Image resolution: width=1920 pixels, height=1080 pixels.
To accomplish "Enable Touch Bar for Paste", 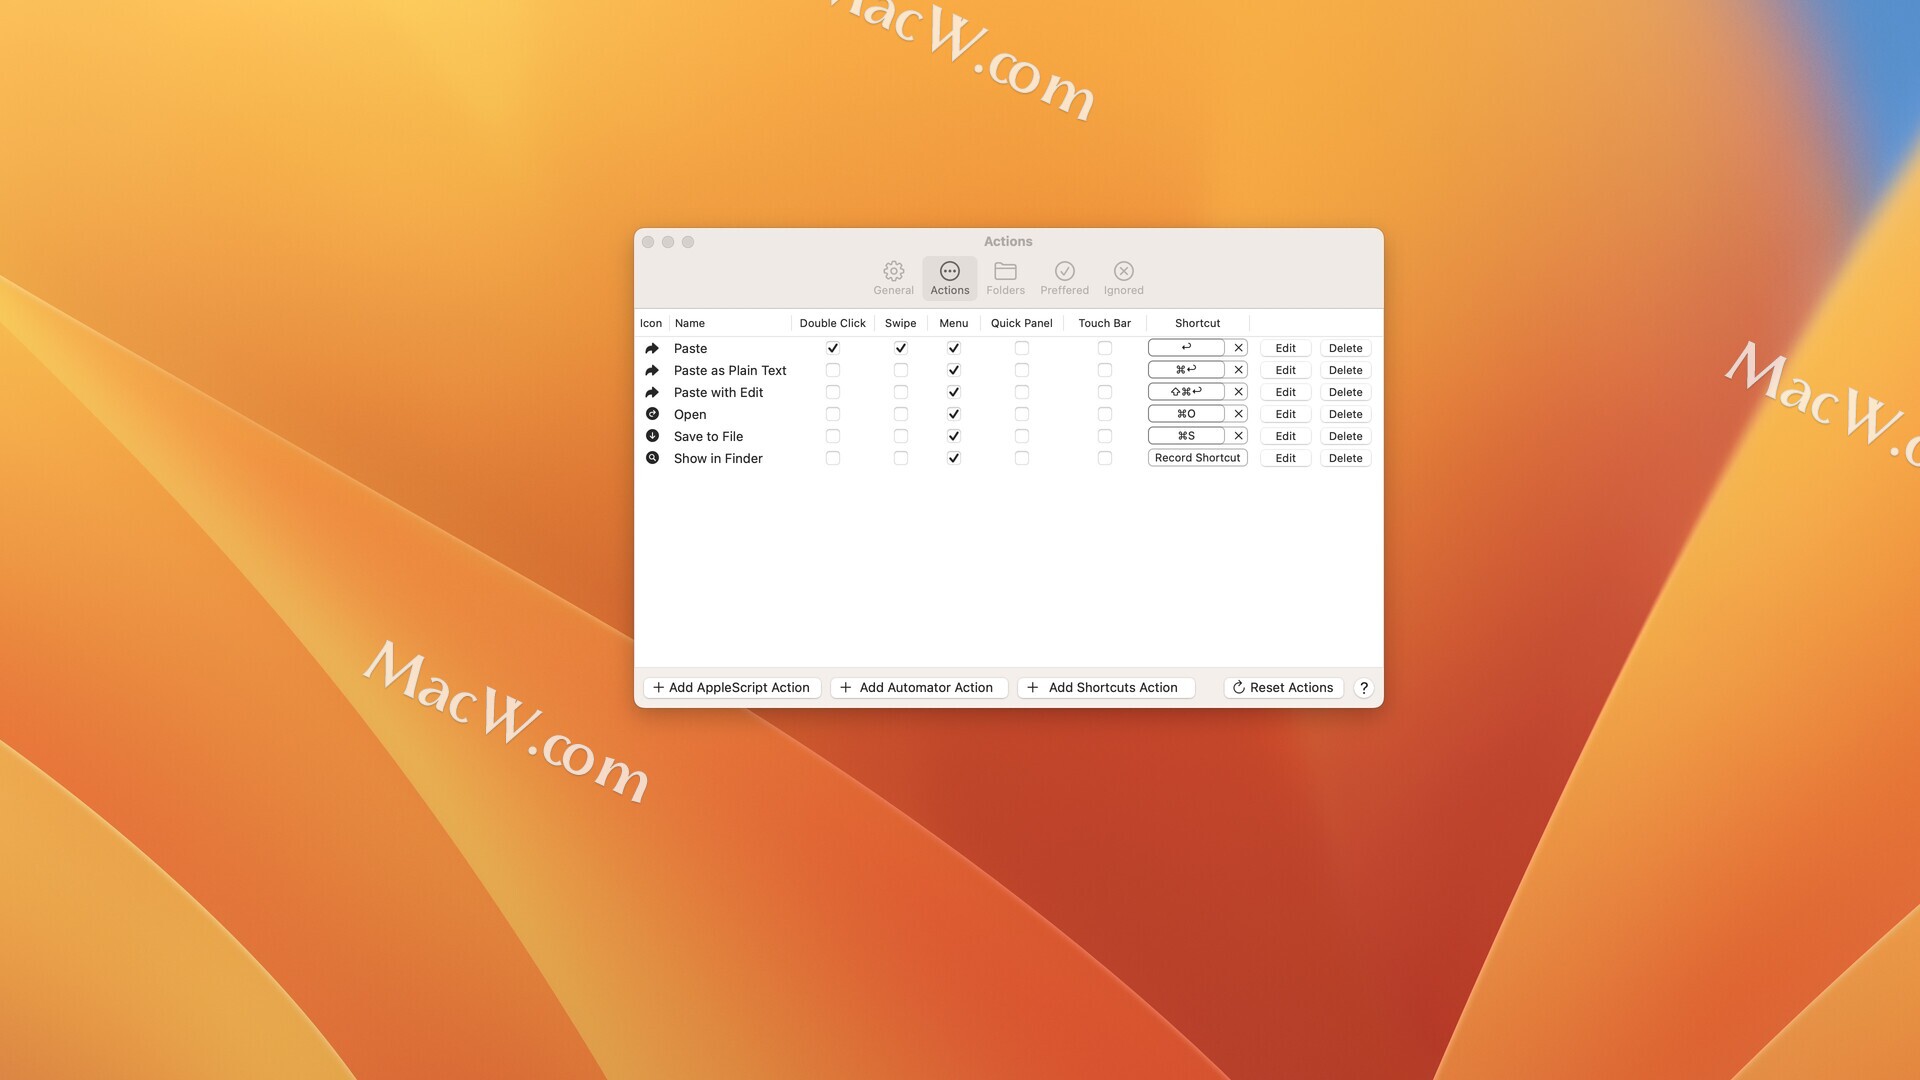I will (1104, 348).
